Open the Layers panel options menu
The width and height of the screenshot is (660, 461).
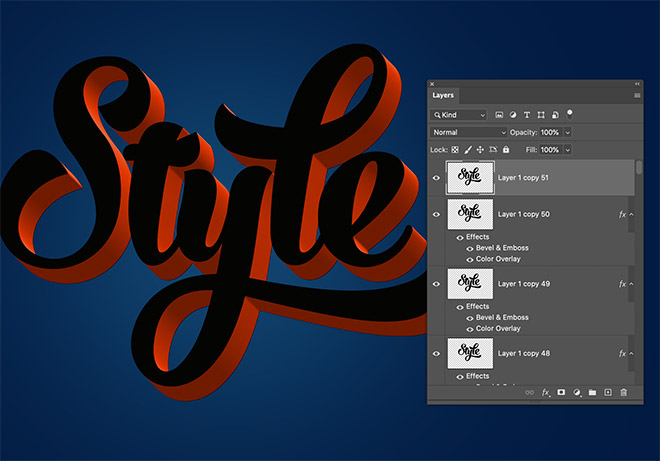tap(637, 95)
